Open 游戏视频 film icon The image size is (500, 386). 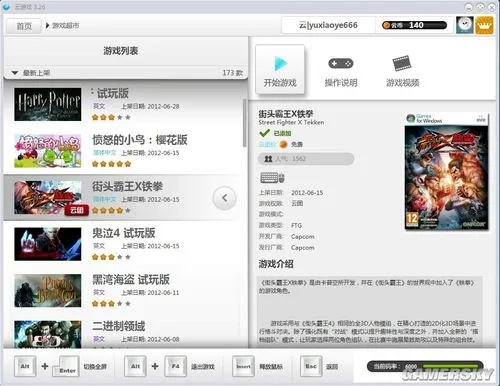click(x=402, y=63)
